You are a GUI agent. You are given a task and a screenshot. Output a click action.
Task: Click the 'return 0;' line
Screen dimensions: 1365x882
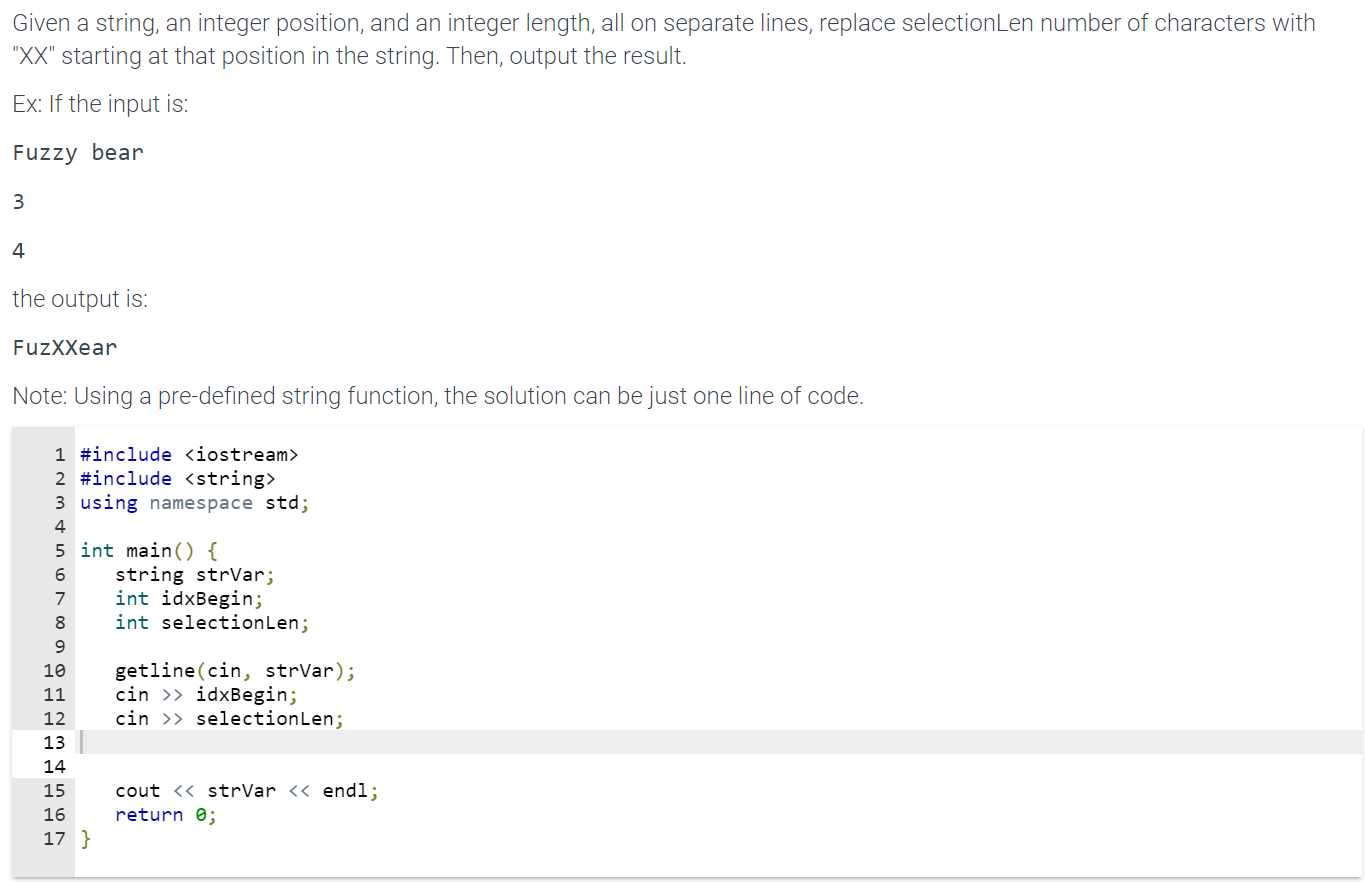[x=166, y=814]
